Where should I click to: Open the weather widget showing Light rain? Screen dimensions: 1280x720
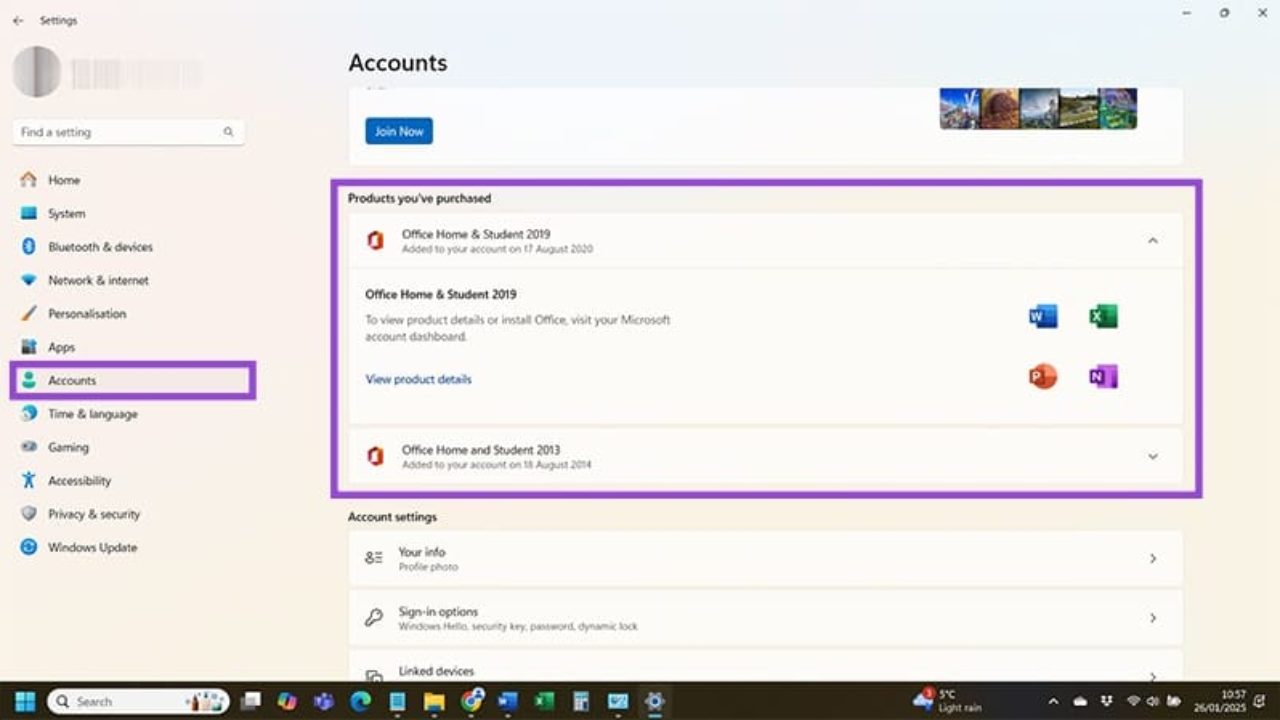[x=949, y=701]
